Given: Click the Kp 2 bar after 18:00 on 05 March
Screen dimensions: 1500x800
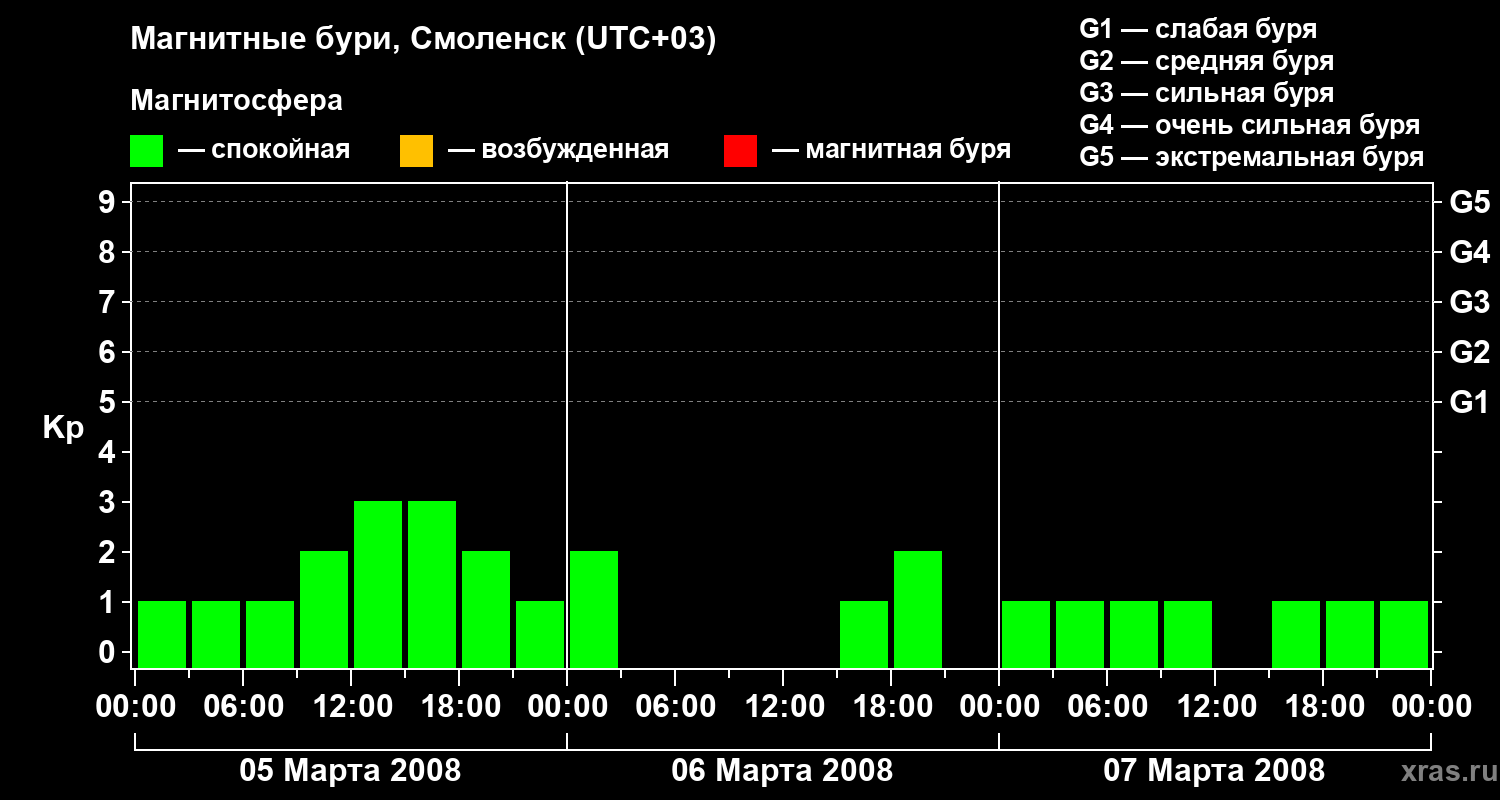Looking at the screenshot, I should pos(486,609).
